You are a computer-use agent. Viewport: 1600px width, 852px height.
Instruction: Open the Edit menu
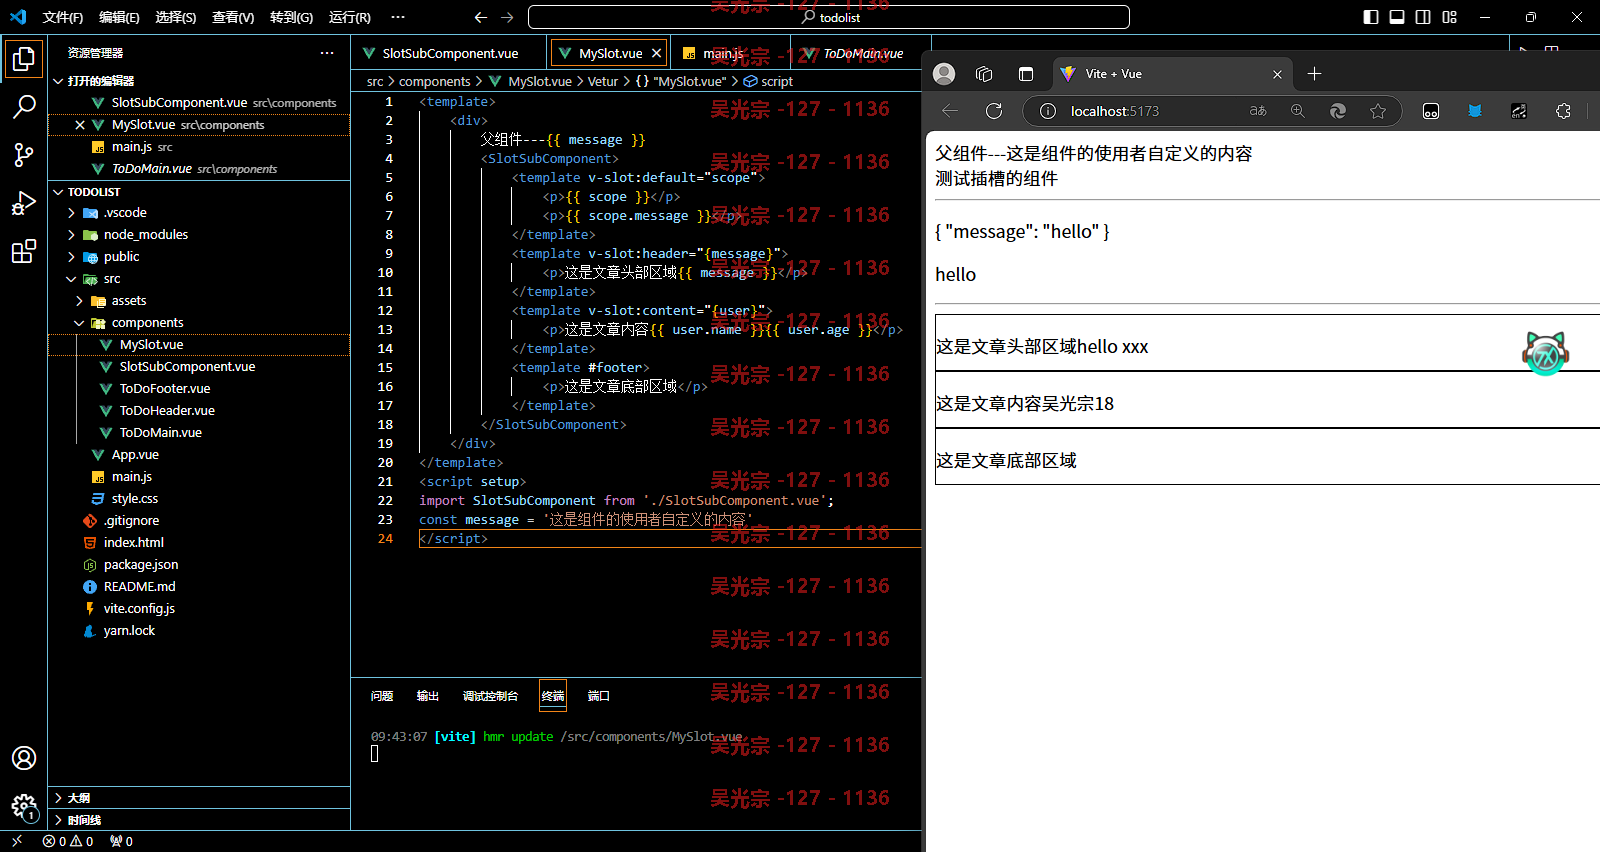120,17
